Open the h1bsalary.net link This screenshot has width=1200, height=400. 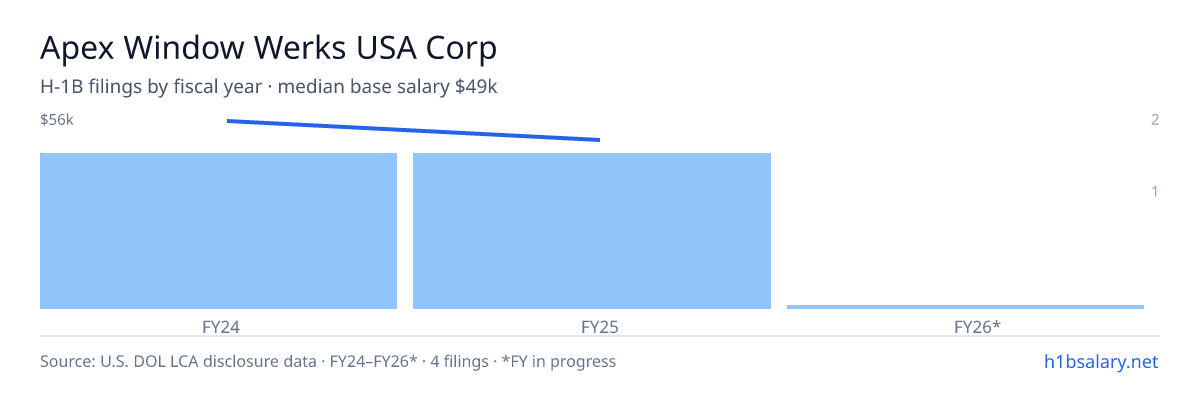pos(1100,361)
